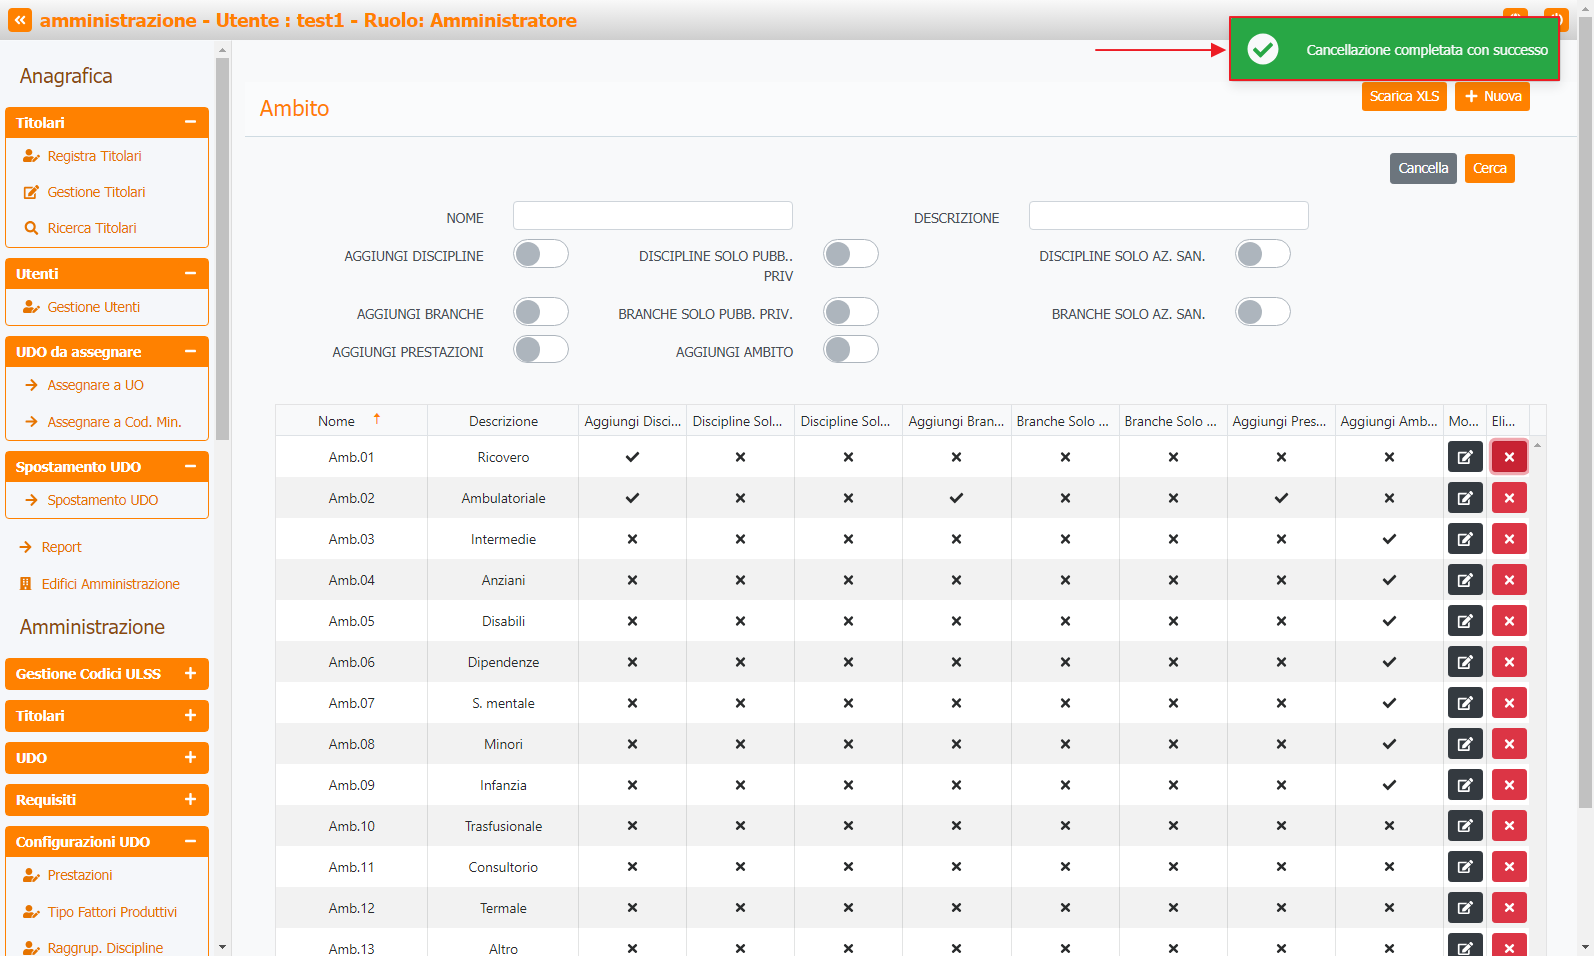Click the red delete icon for Amb.02
Screen dimensions: 1594x956
click(1508, 498)
